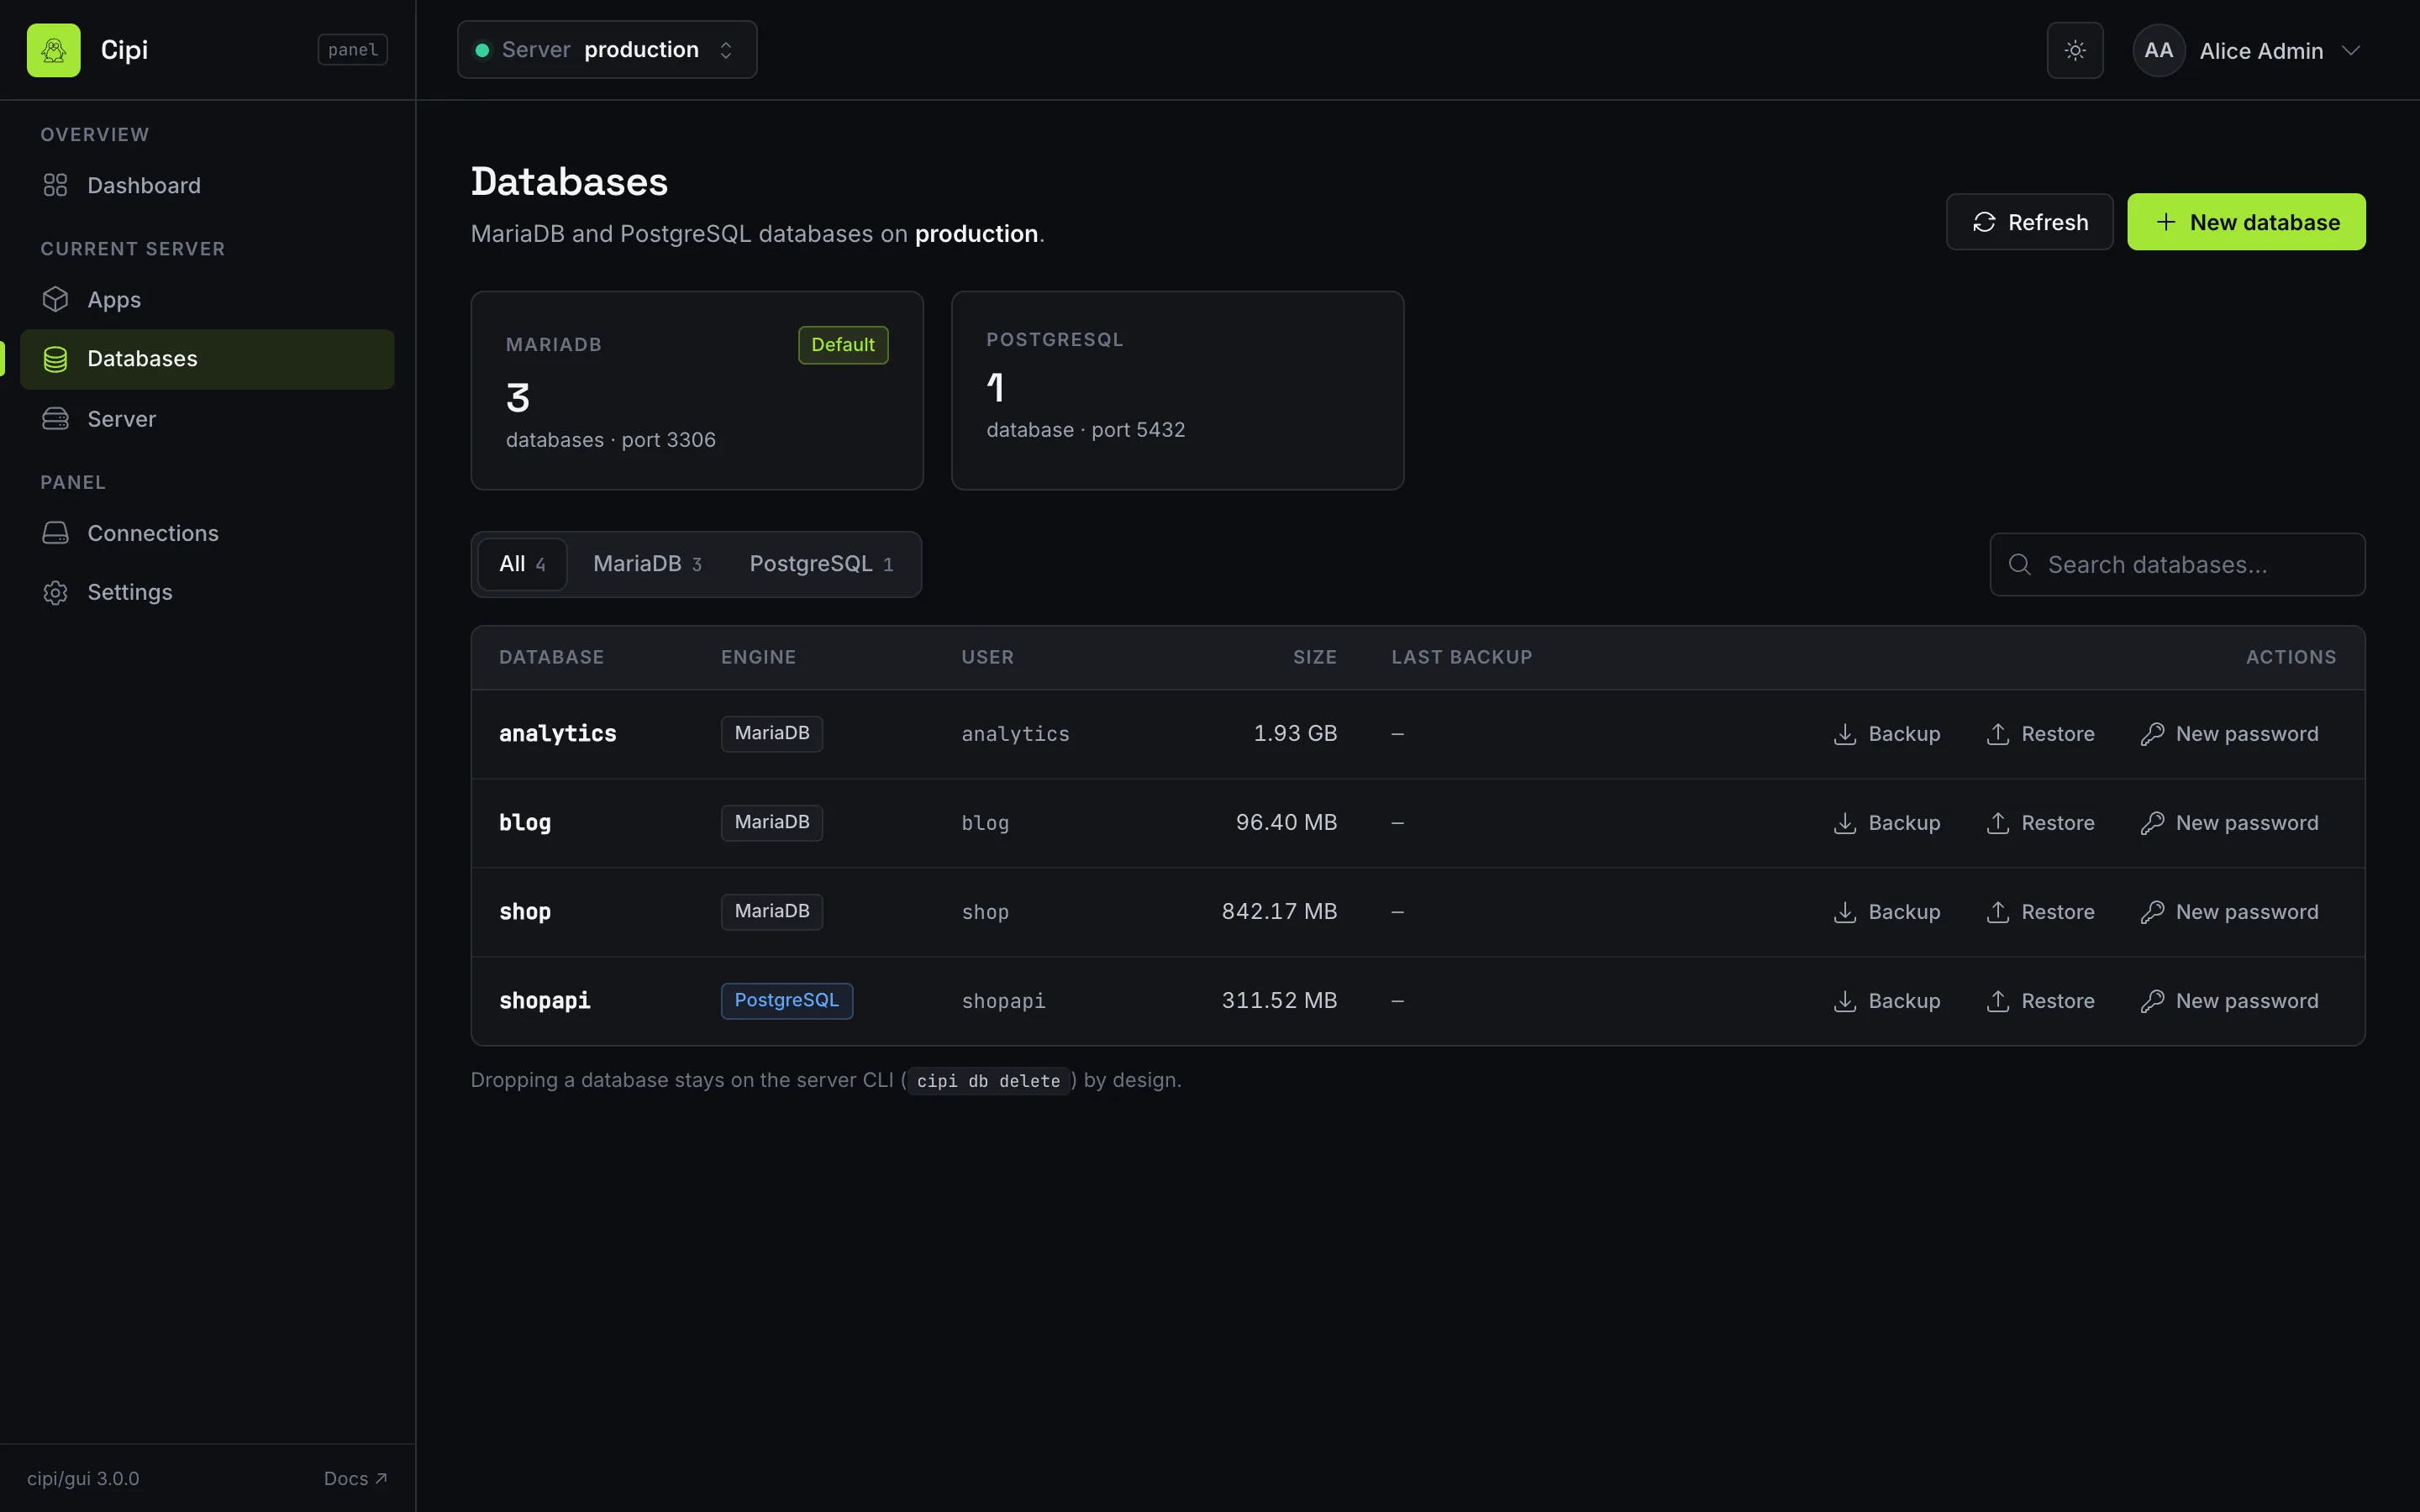Image resolution: width=2420 pixels, height=1512 pixels.
Task: Restore the shopapi database
Action: tap(2040, 1001)
